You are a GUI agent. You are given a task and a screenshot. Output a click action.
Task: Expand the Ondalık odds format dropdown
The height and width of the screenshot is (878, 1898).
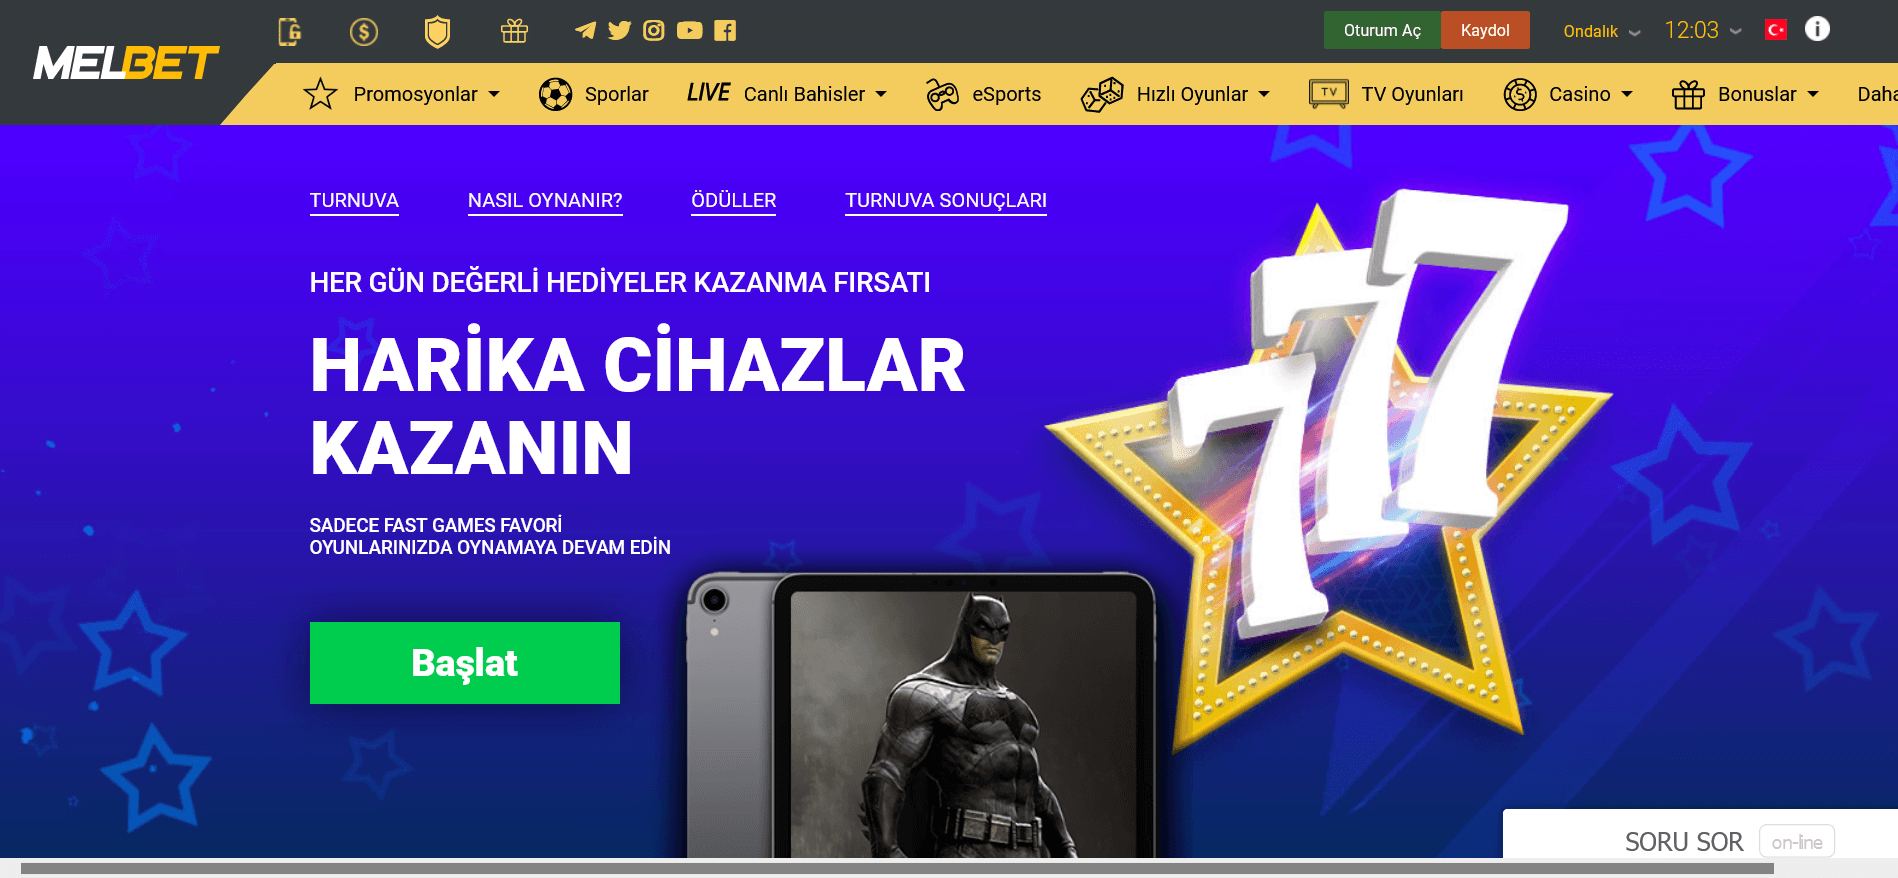pos(1602,31)
